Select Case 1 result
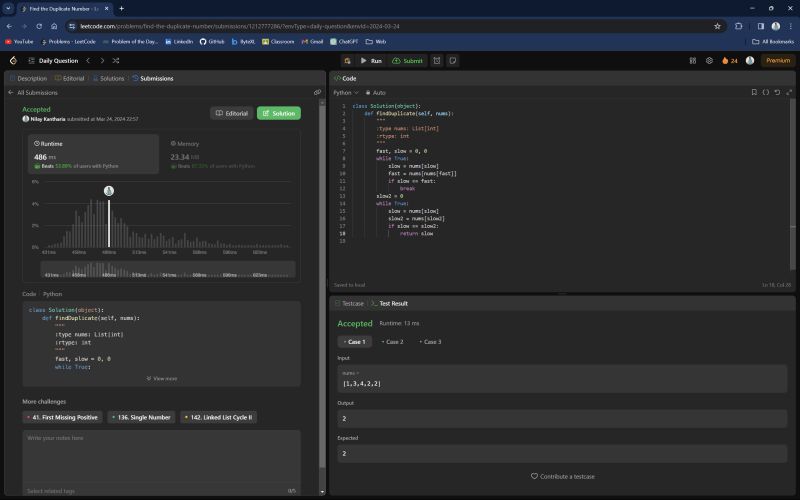800x500 pixels. pos(355,342)
